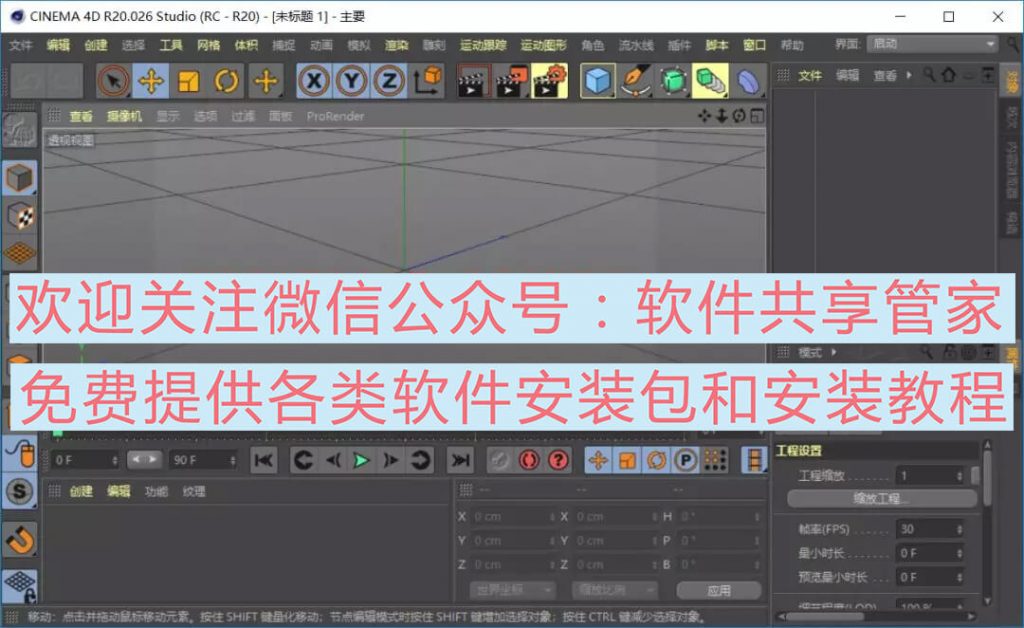Click the film strip timeline layout icon

click(x=754, y=460)
